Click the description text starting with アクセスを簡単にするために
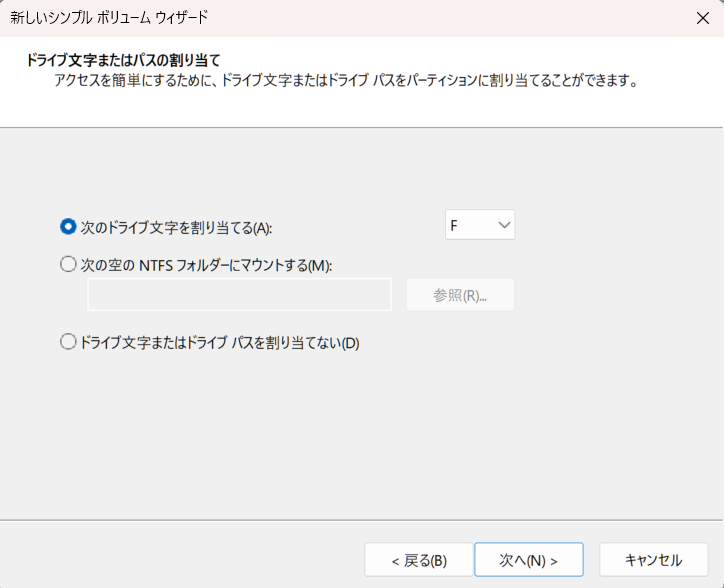Viewport: 724px width, 588px height. pos(346,80)
